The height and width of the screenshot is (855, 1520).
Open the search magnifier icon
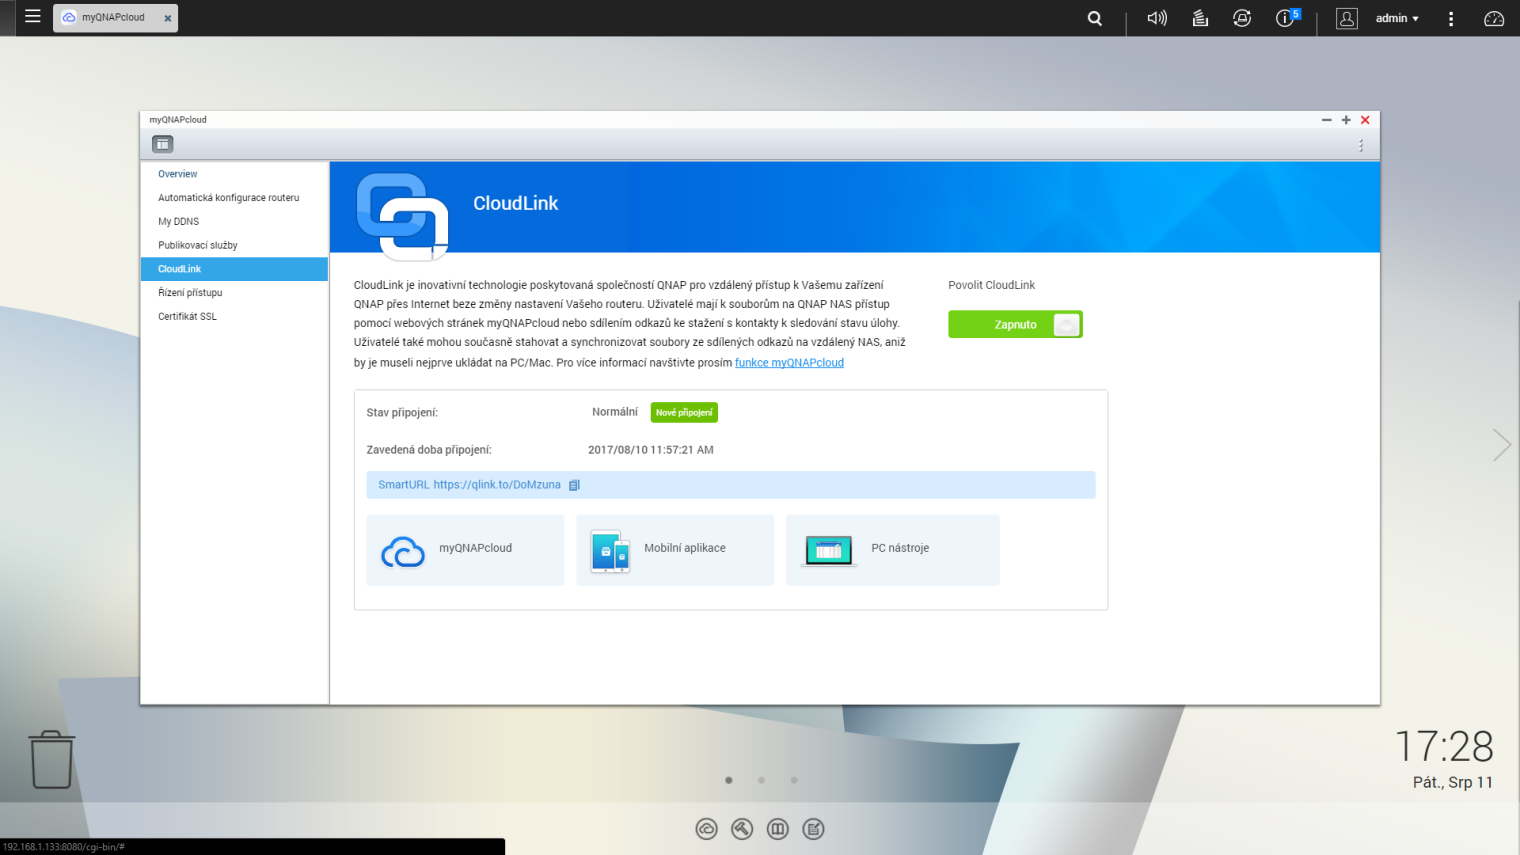[1095, 18]
